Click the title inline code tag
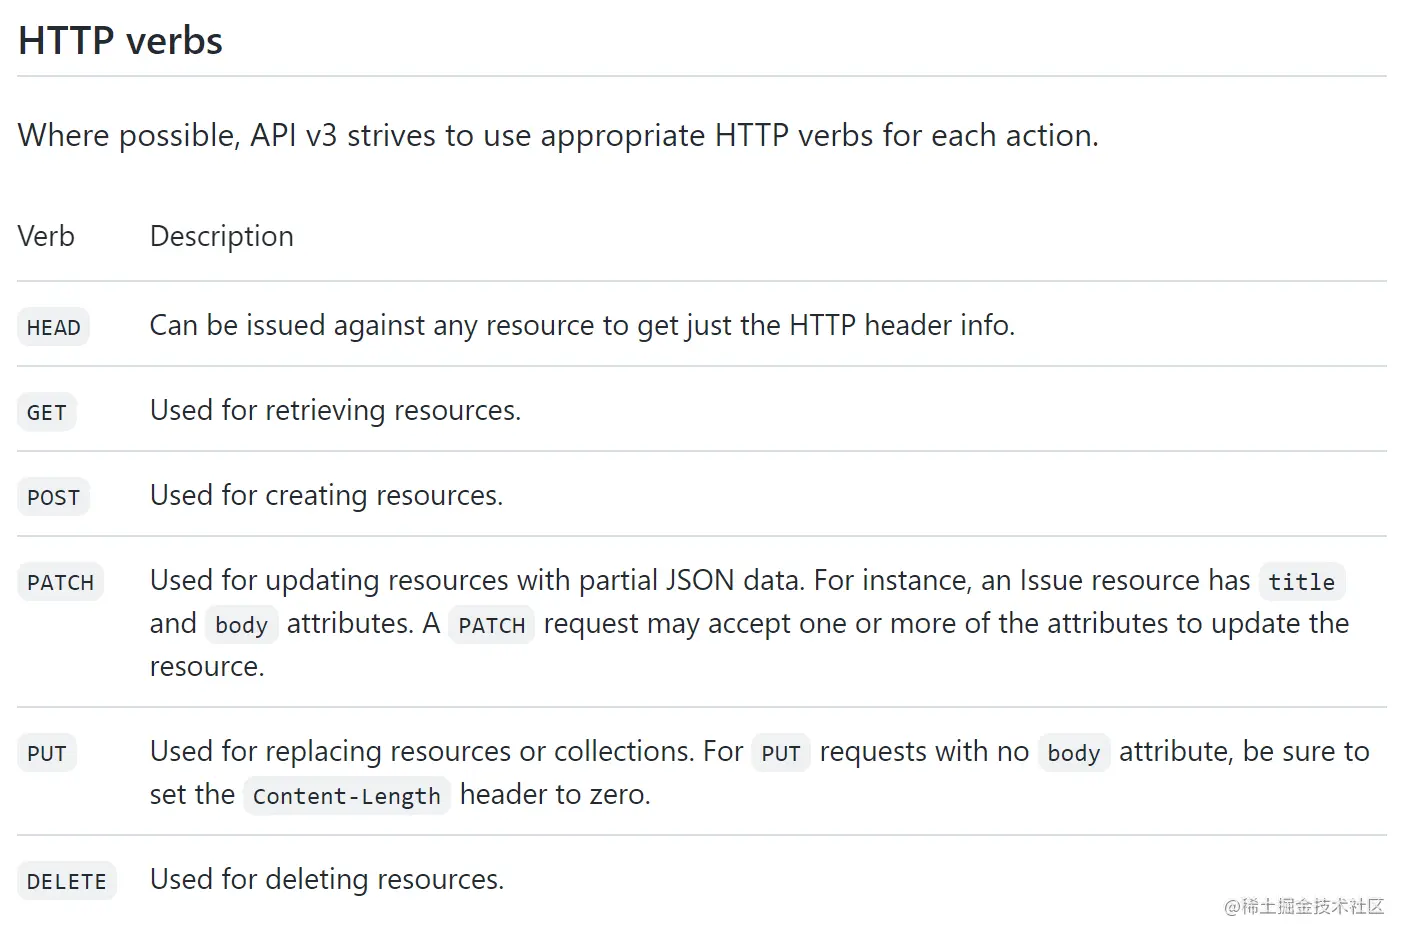1410x942 pixels. point(1301,582)
